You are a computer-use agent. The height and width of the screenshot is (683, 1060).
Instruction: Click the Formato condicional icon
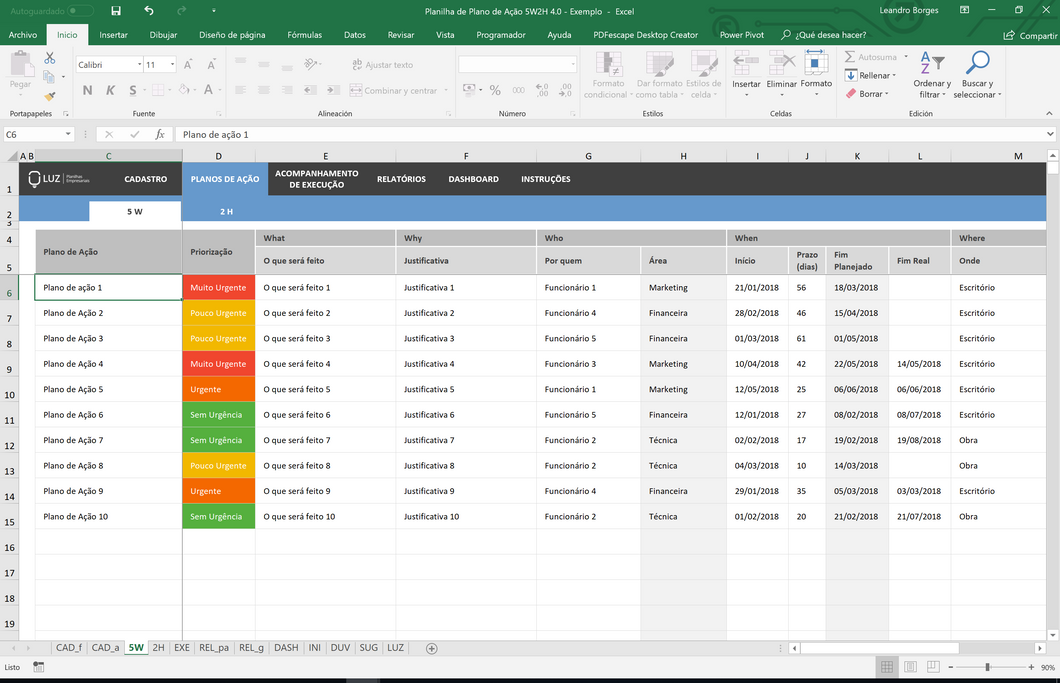tap(608, 75)
